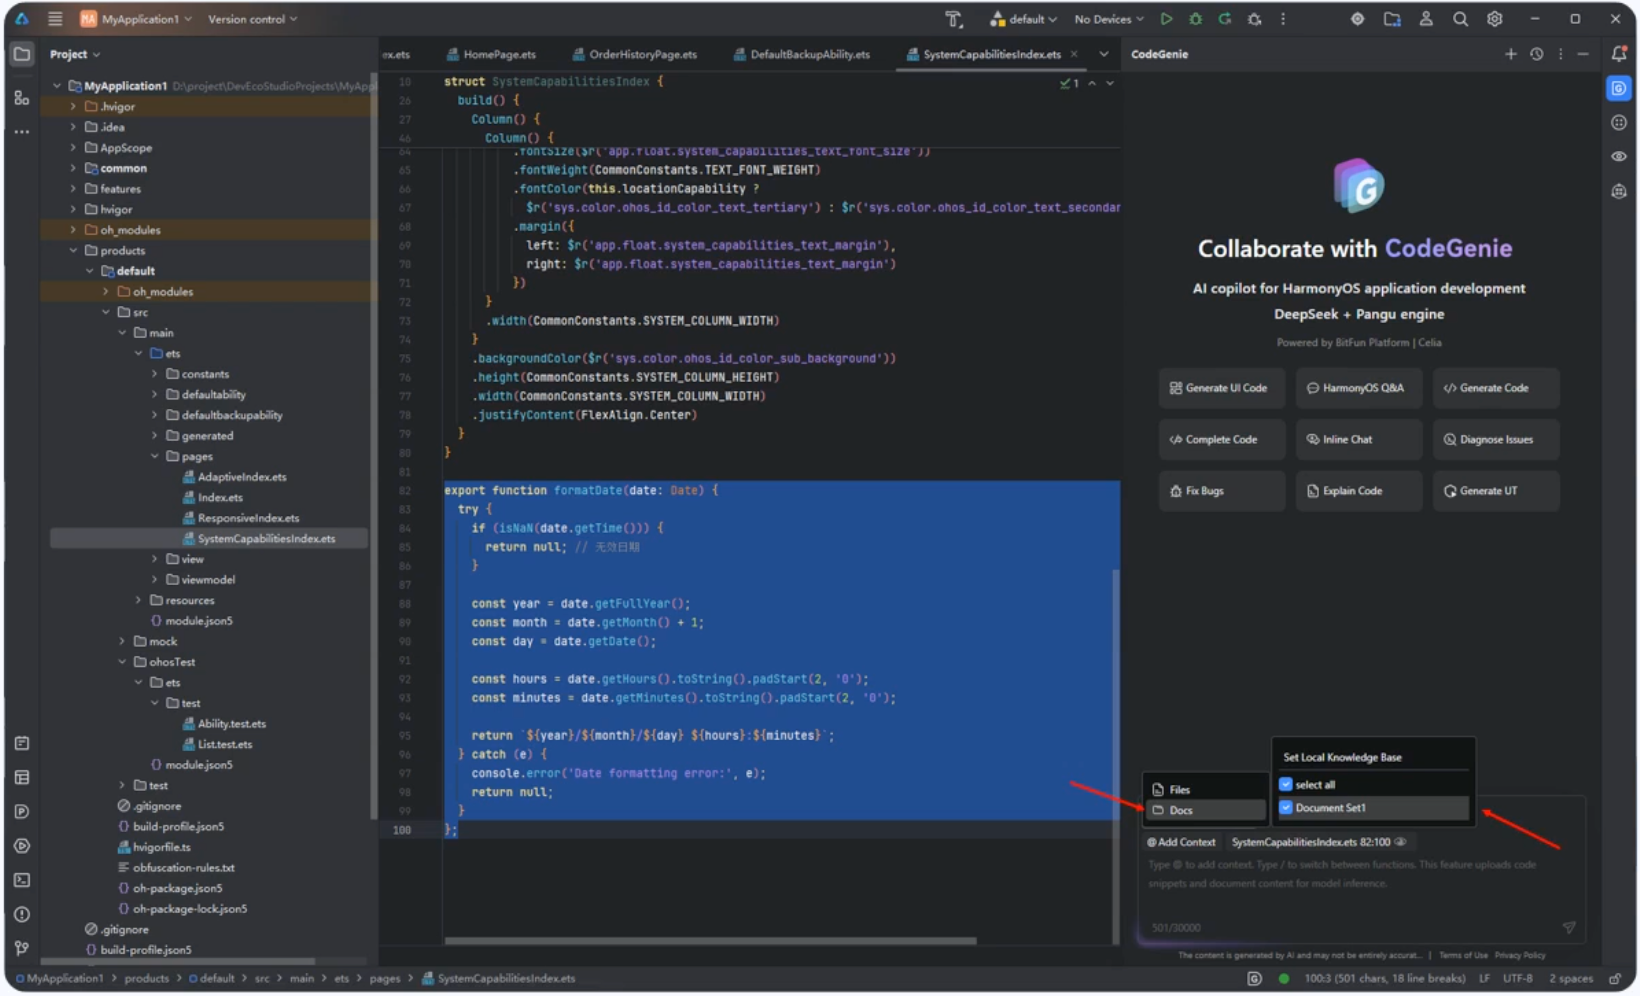The height and width of the screenshot is (996, 1640).
Task: Choose Docs in context menu
Action: pyautogui.click(x=1206, y=810)
